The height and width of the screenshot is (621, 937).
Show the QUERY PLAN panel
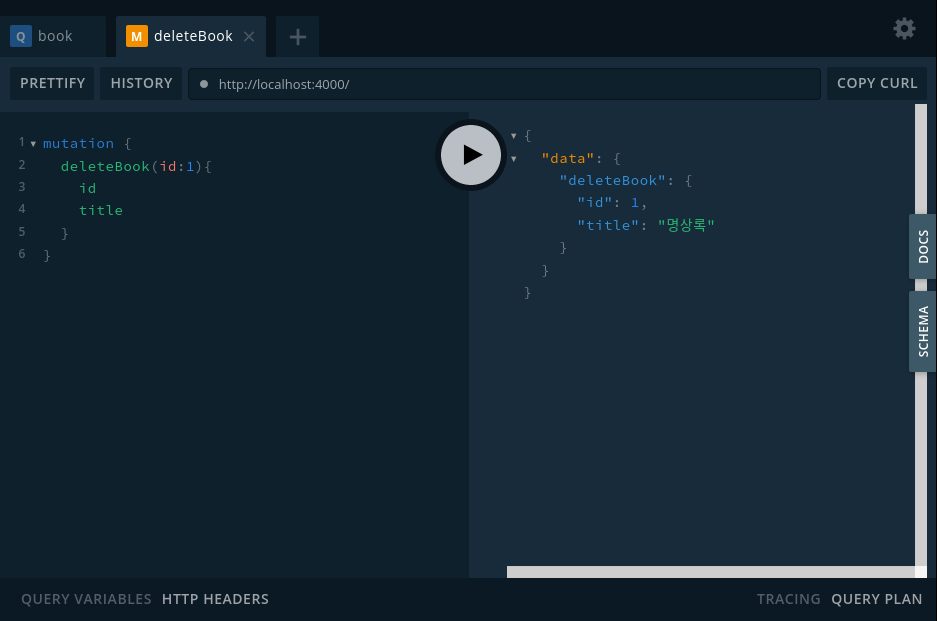coord(877,599)
